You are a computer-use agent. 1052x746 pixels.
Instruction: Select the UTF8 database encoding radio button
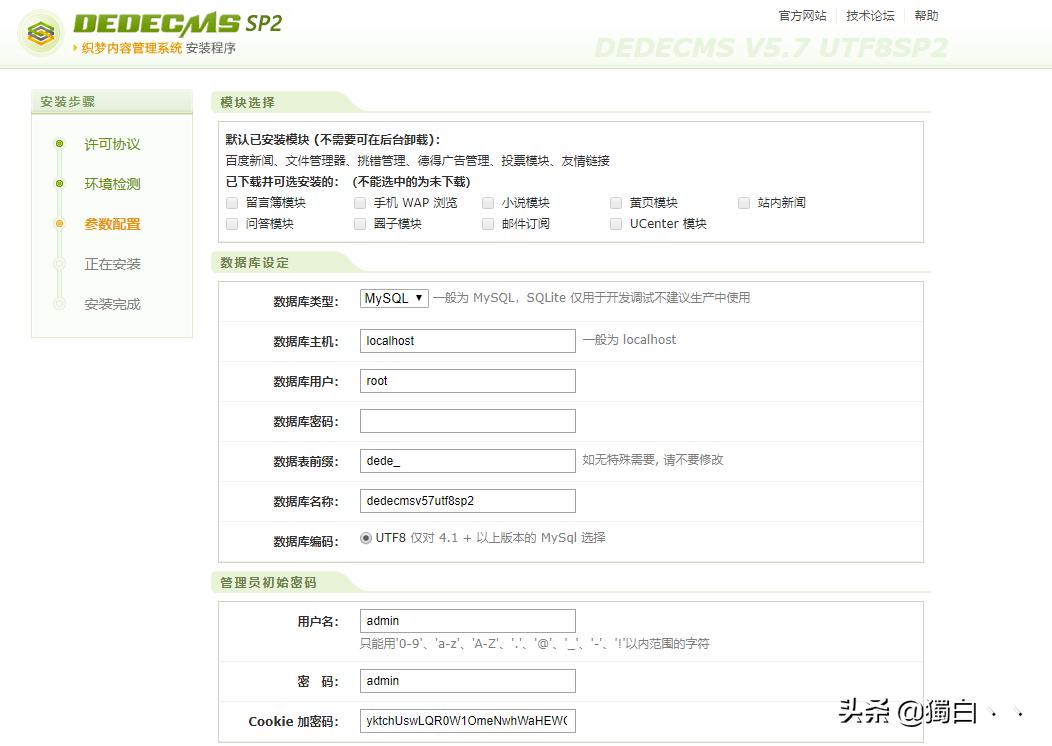(367, 540)
